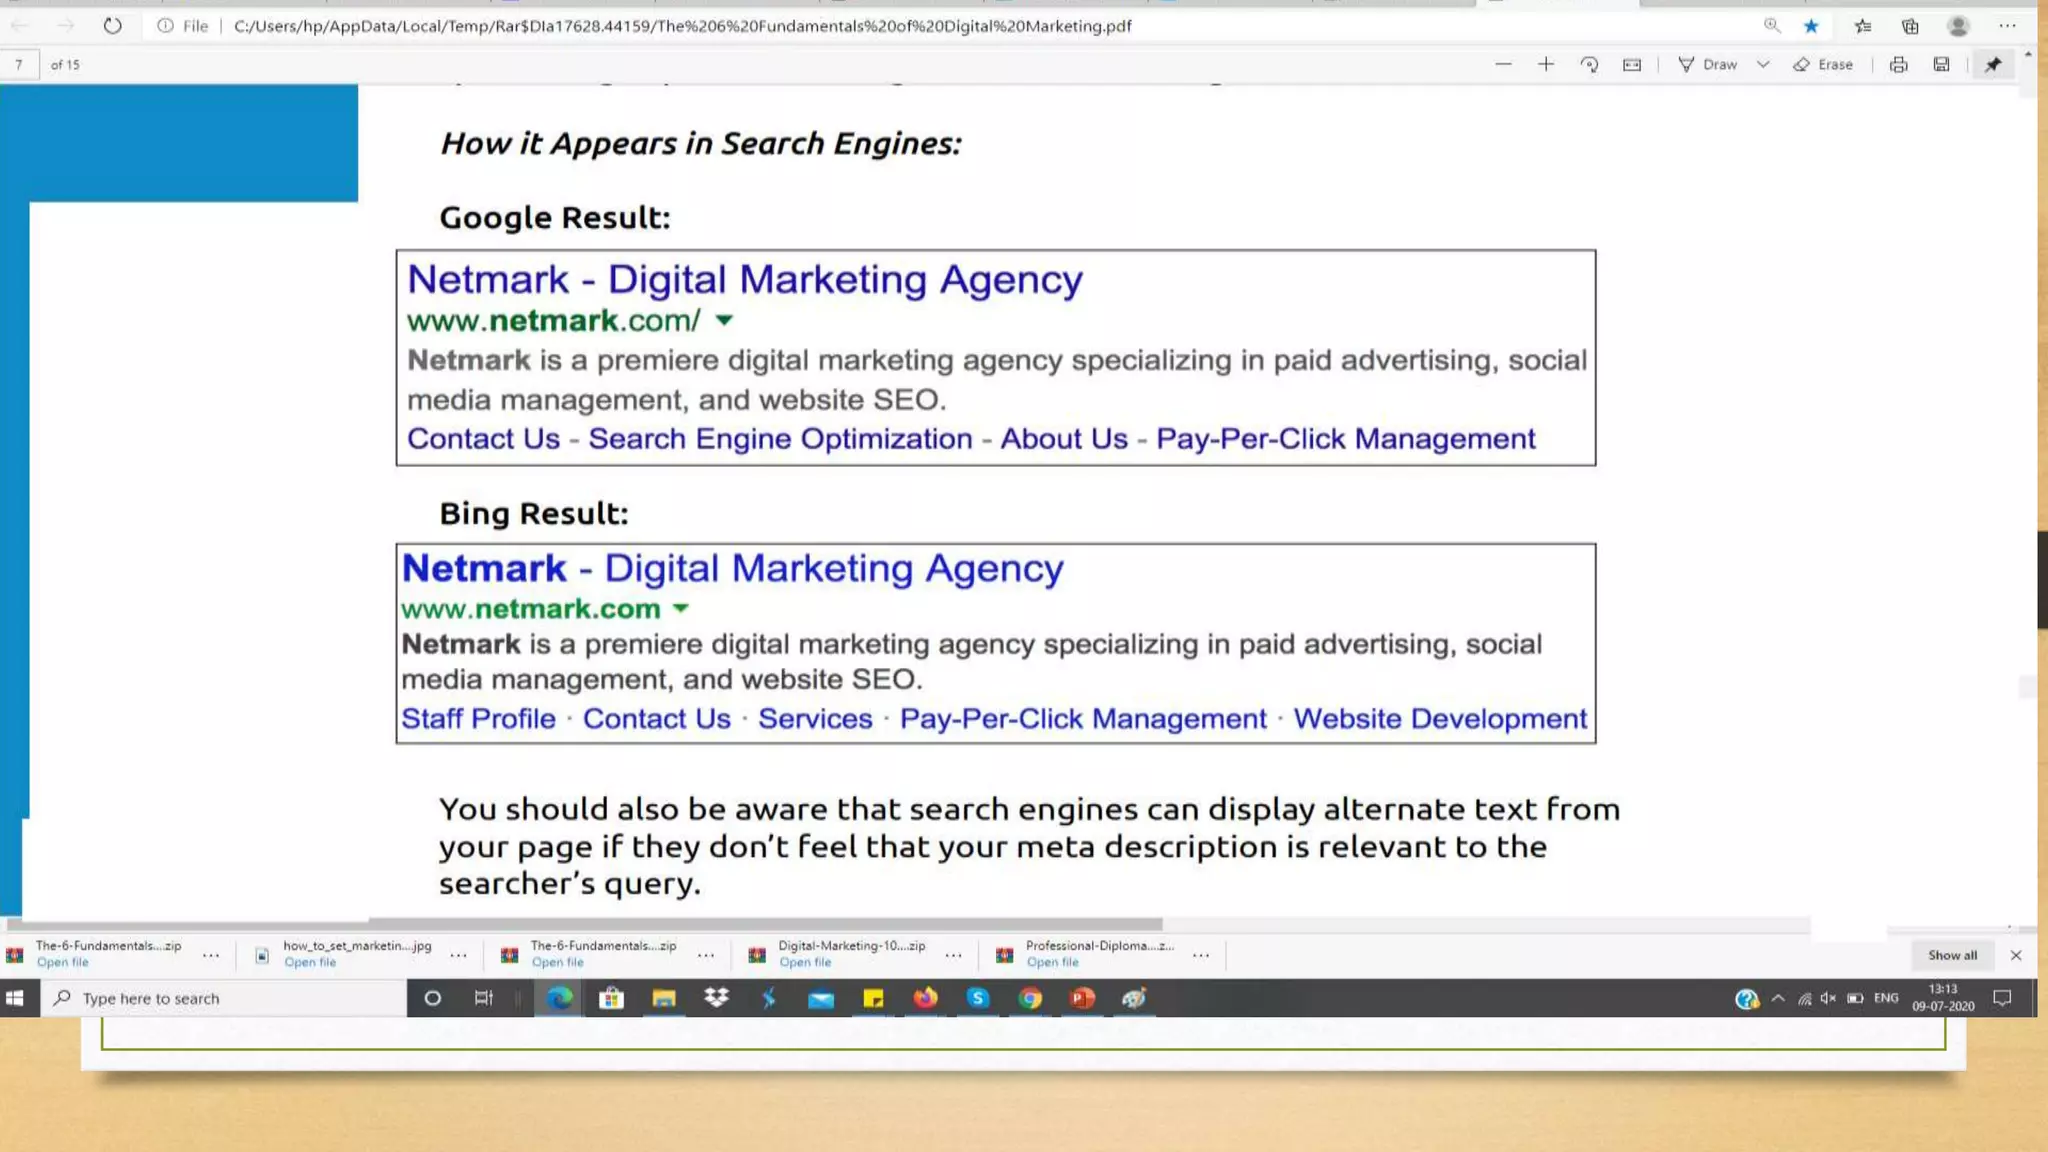
Task: Click the page number input field
Action: (x=19, y=64)
